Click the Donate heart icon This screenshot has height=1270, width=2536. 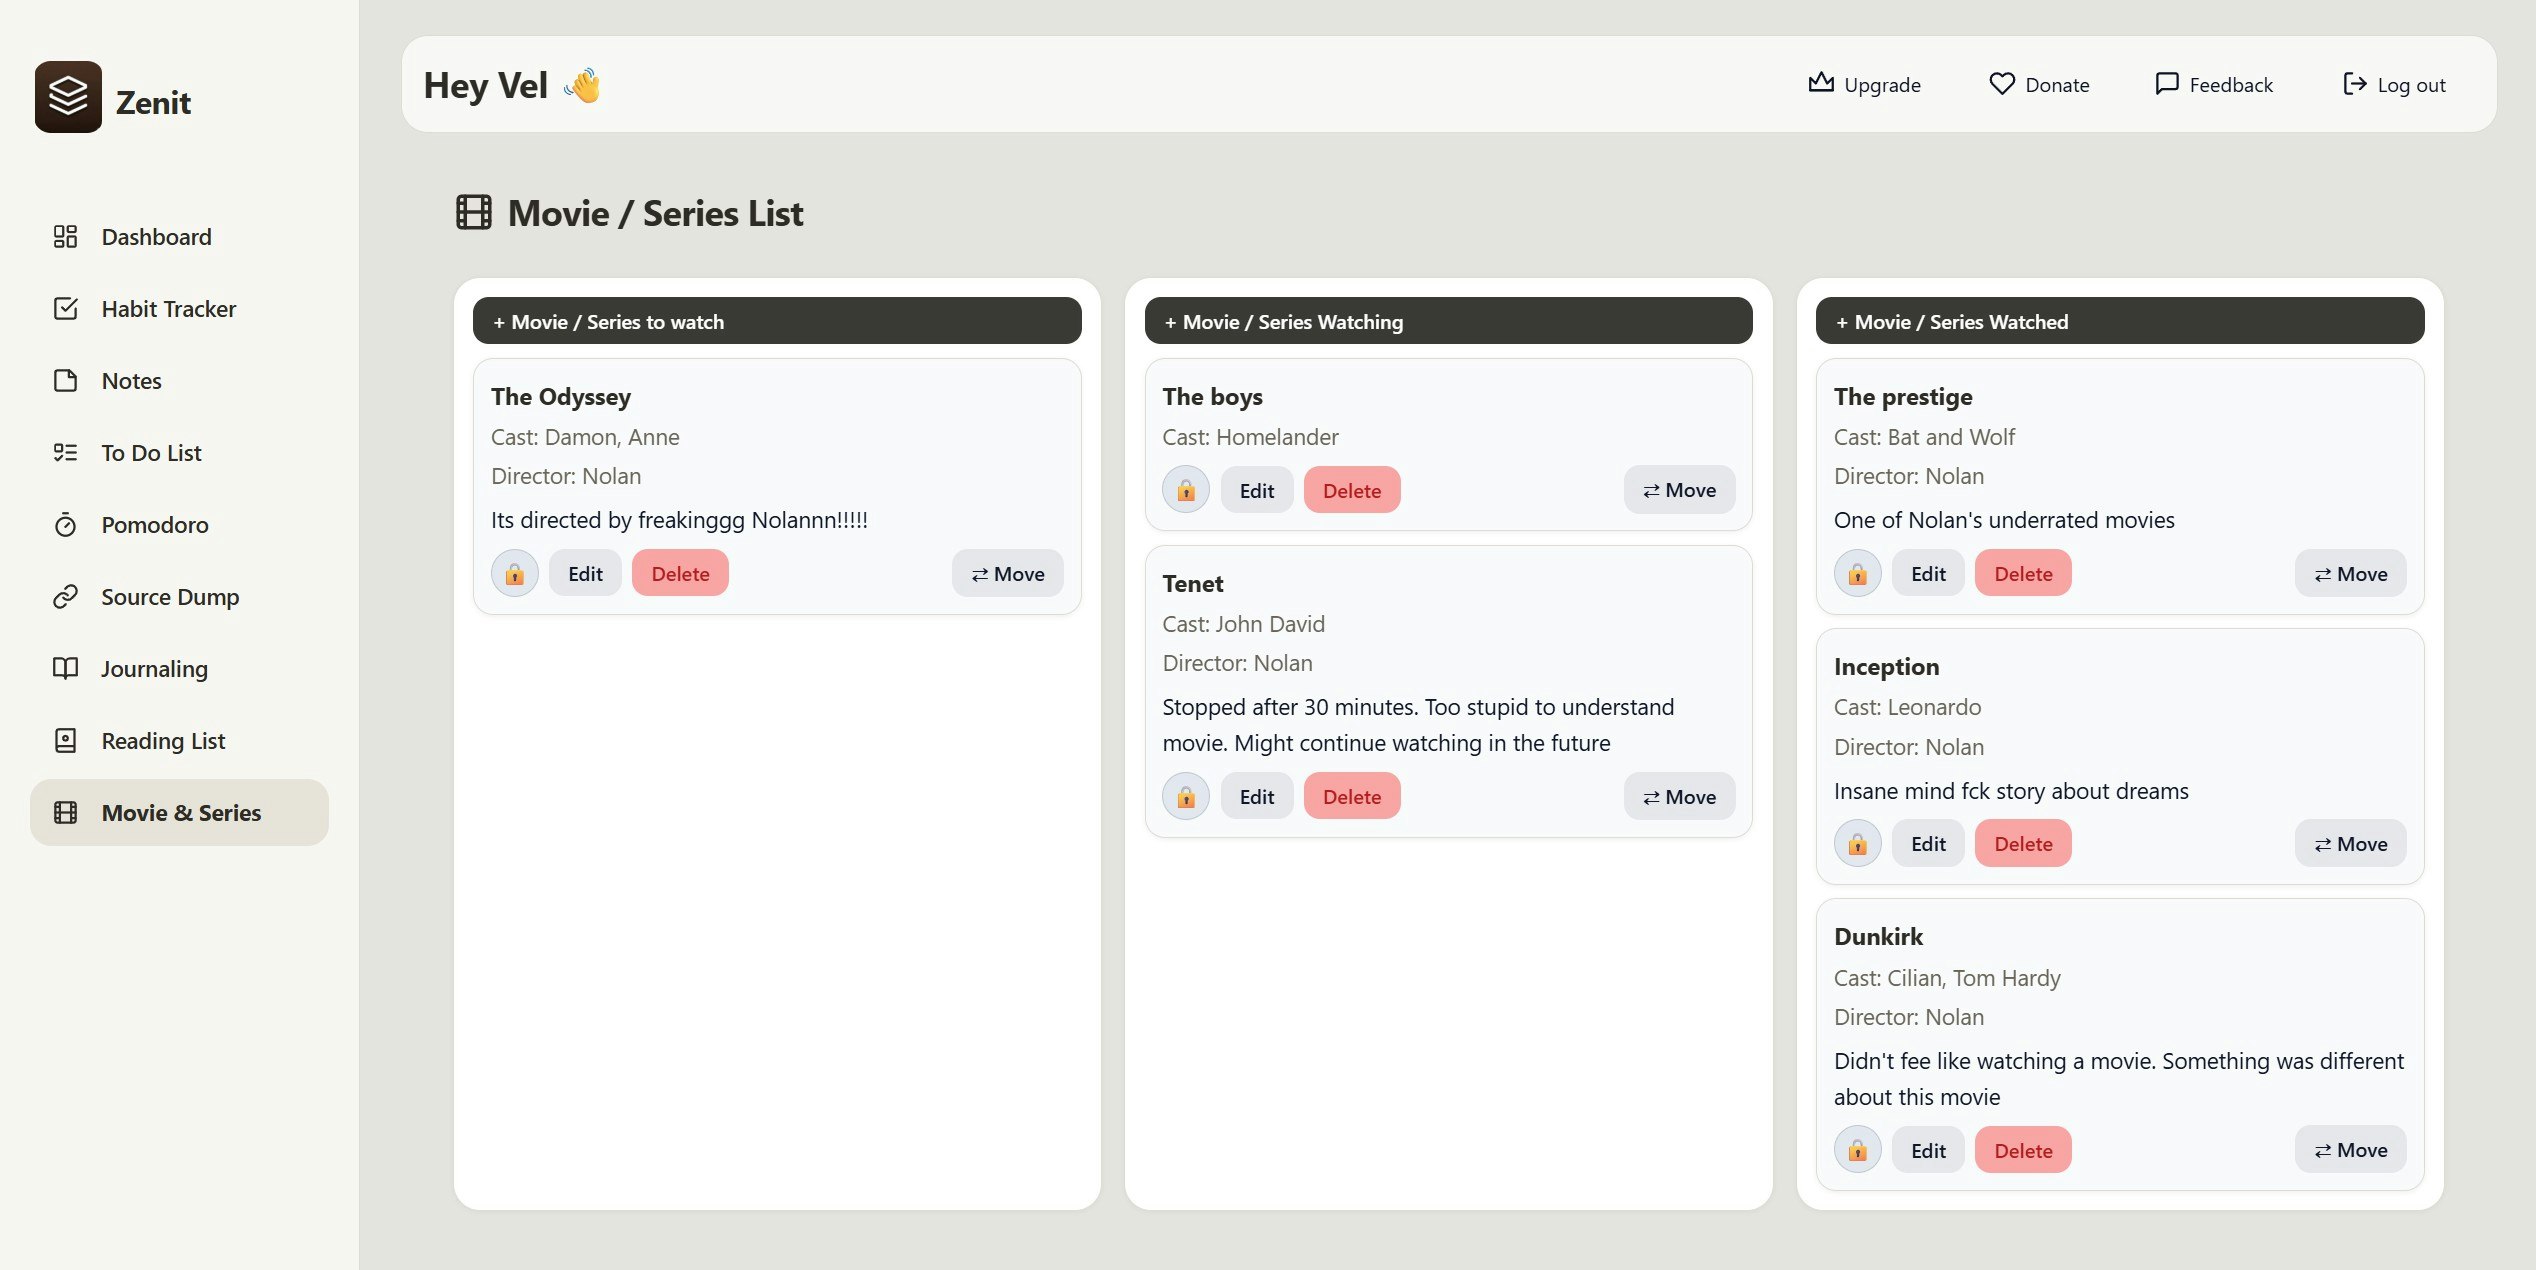pyautogui.click(x=2001, y=84)
